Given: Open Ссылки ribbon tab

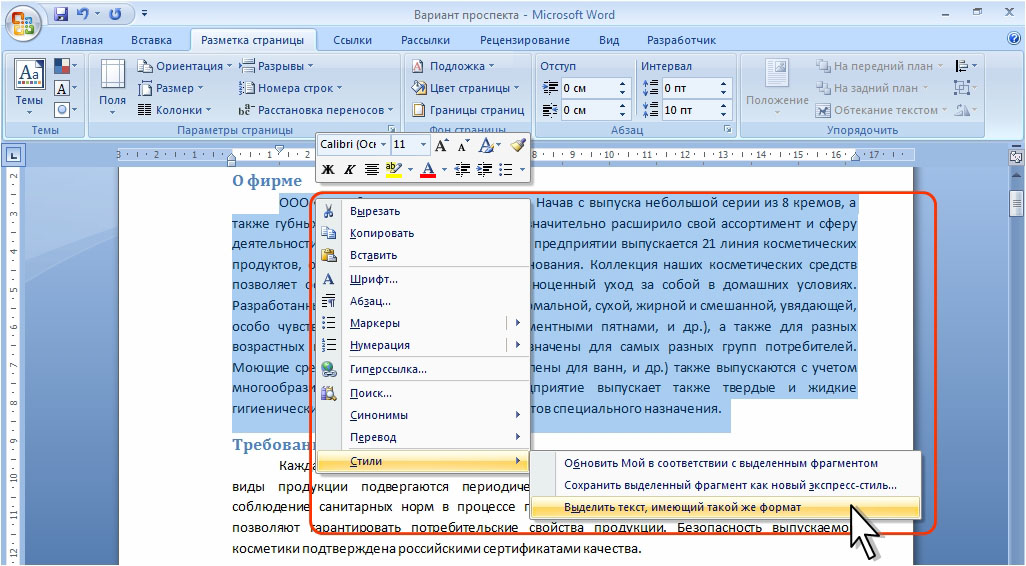Looking at the screenshot, I should (352, 40).
